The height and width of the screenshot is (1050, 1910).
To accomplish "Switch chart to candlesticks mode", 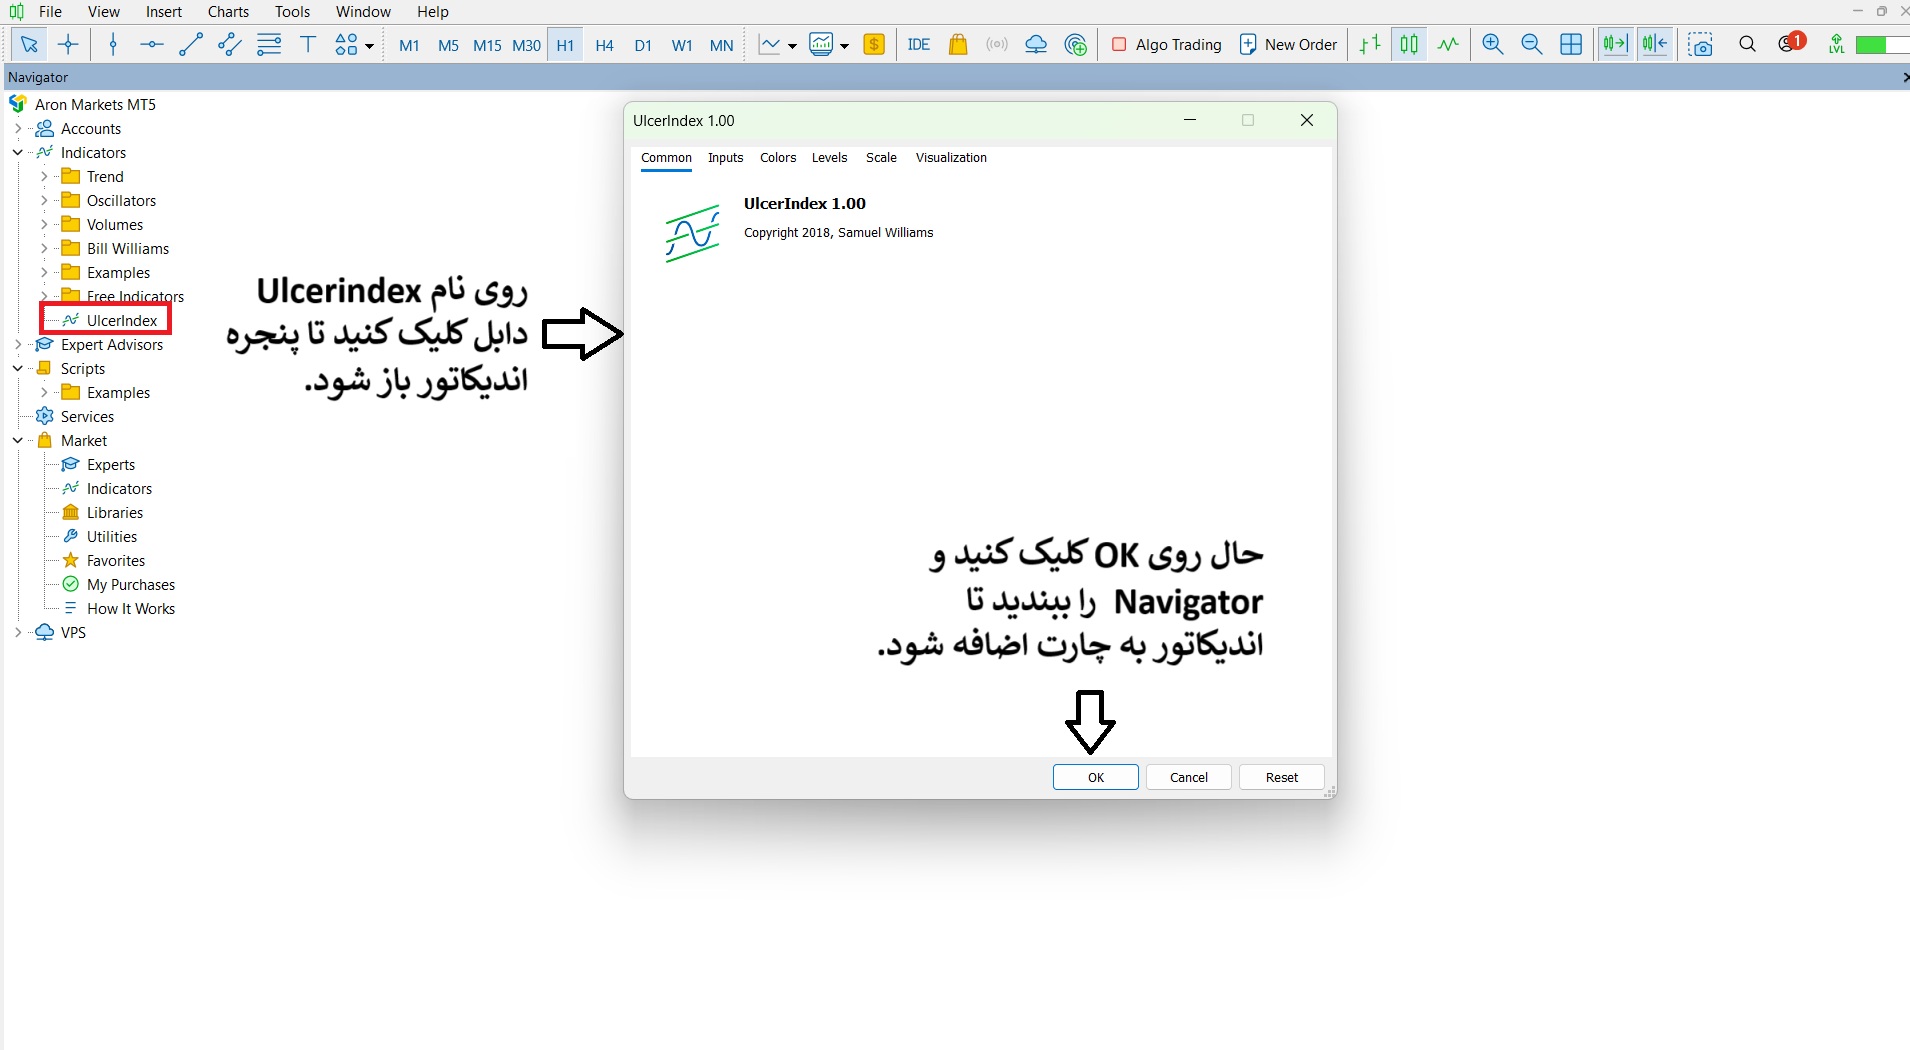I will point(1409,44).
